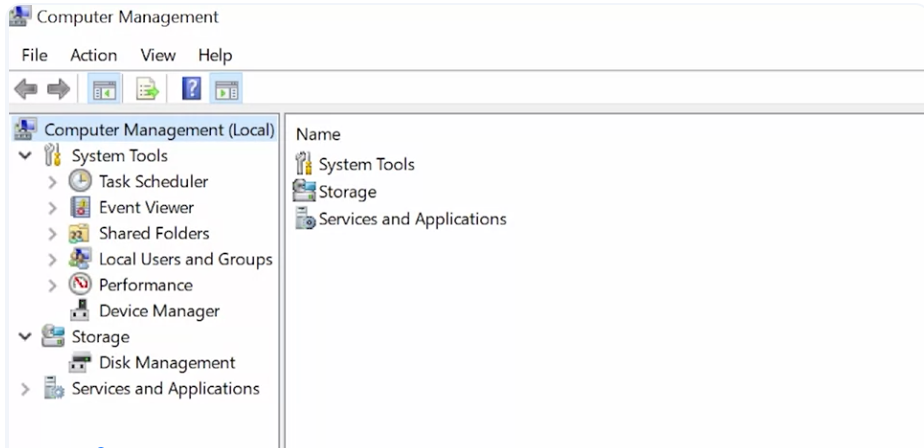Expand the Shared Folders node

52,233
